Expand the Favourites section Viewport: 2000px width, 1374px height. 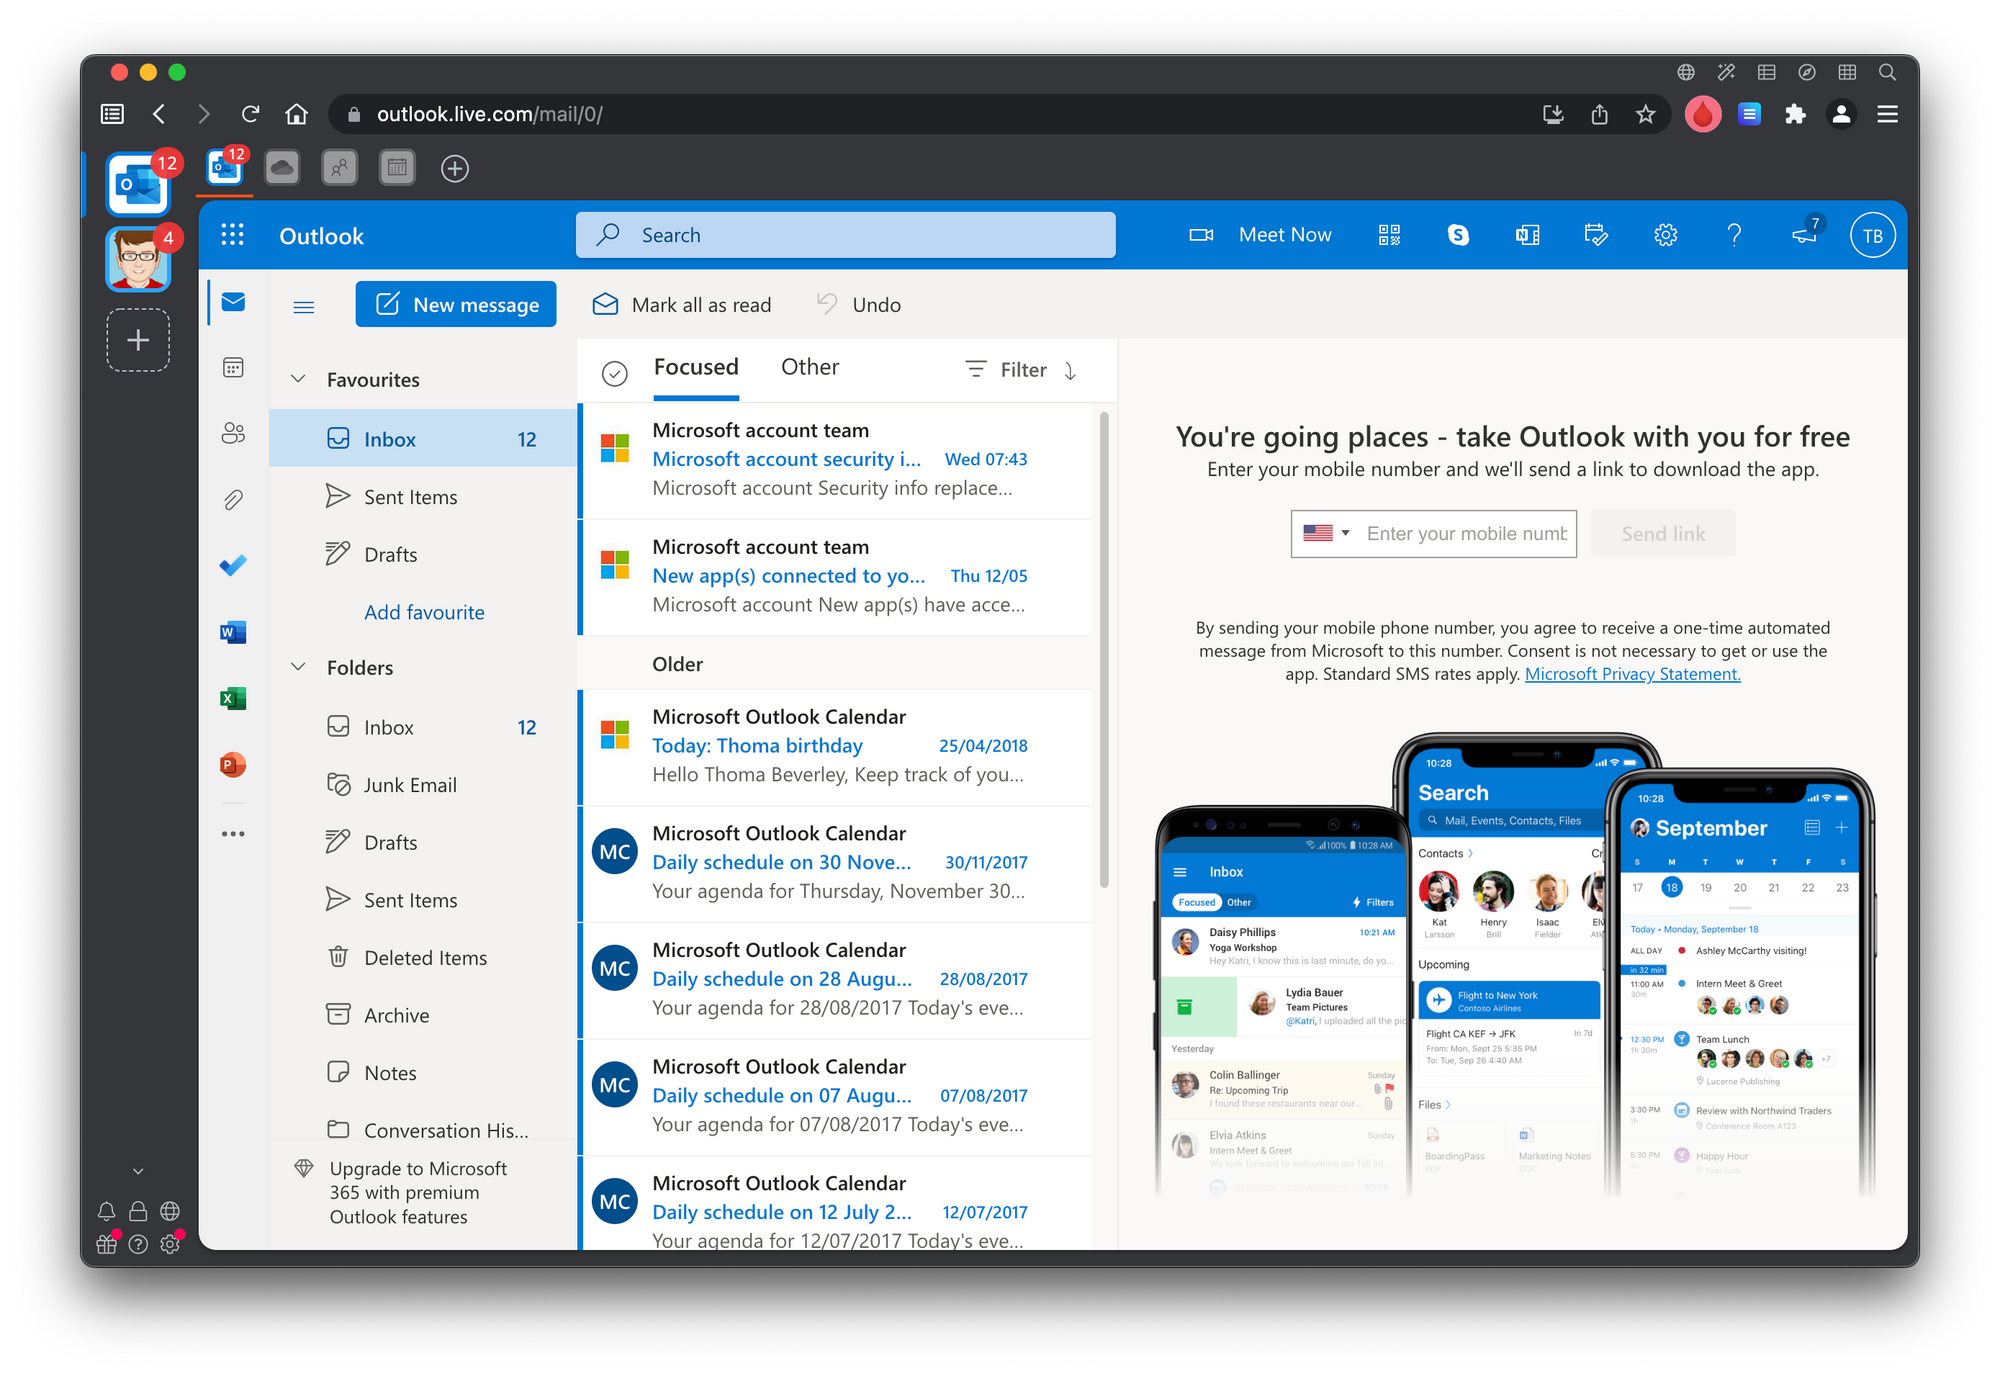[301, 378]
